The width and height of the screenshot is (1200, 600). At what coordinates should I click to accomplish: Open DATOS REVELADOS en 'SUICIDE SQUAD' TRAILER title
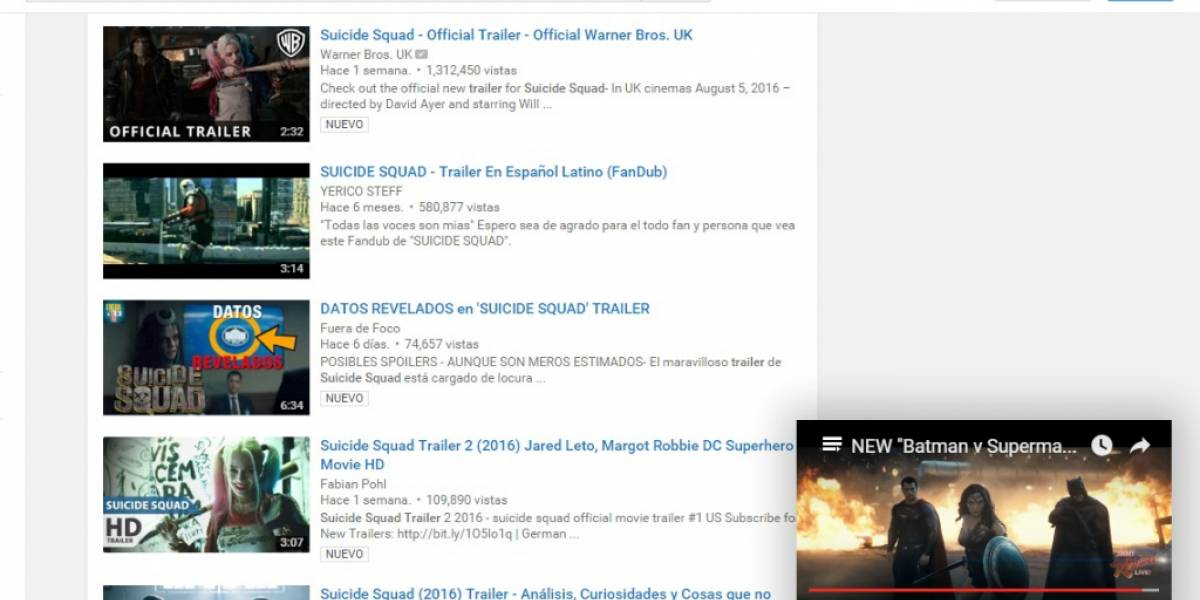pyautogui.click(x=485, y=309)
